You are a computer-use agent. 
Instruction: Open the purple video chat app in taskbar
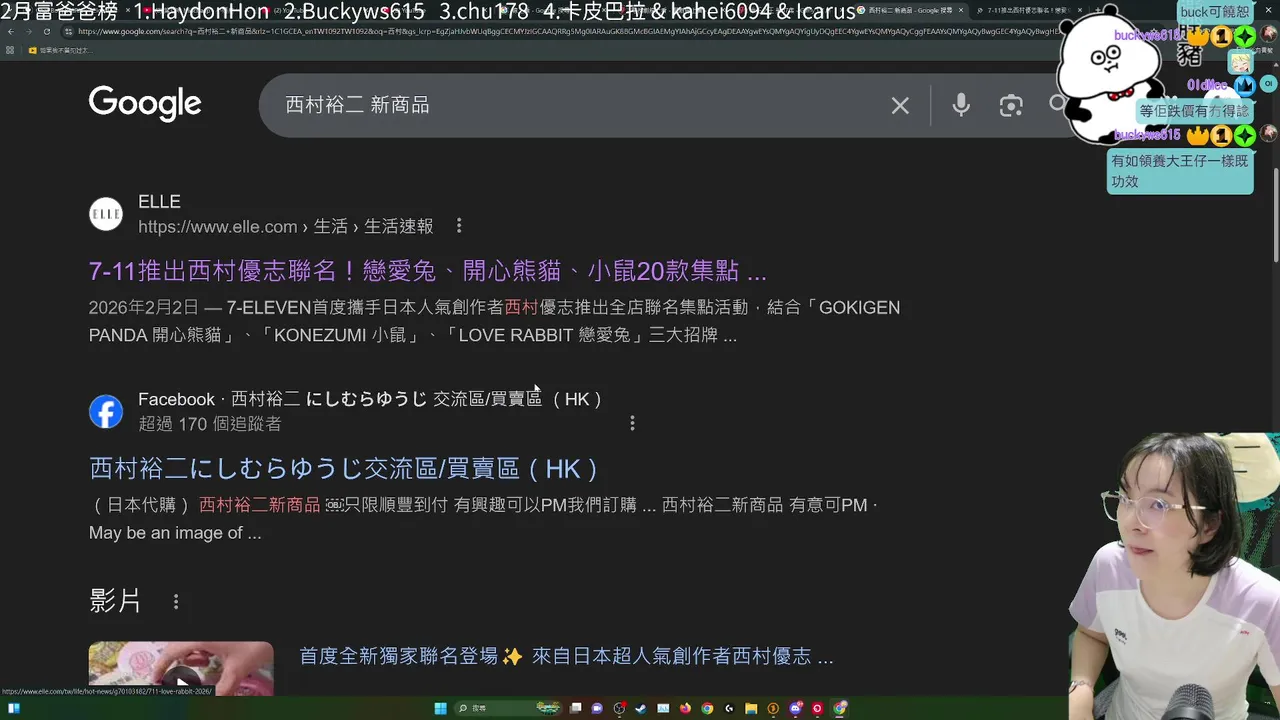(x=597, y=708)
